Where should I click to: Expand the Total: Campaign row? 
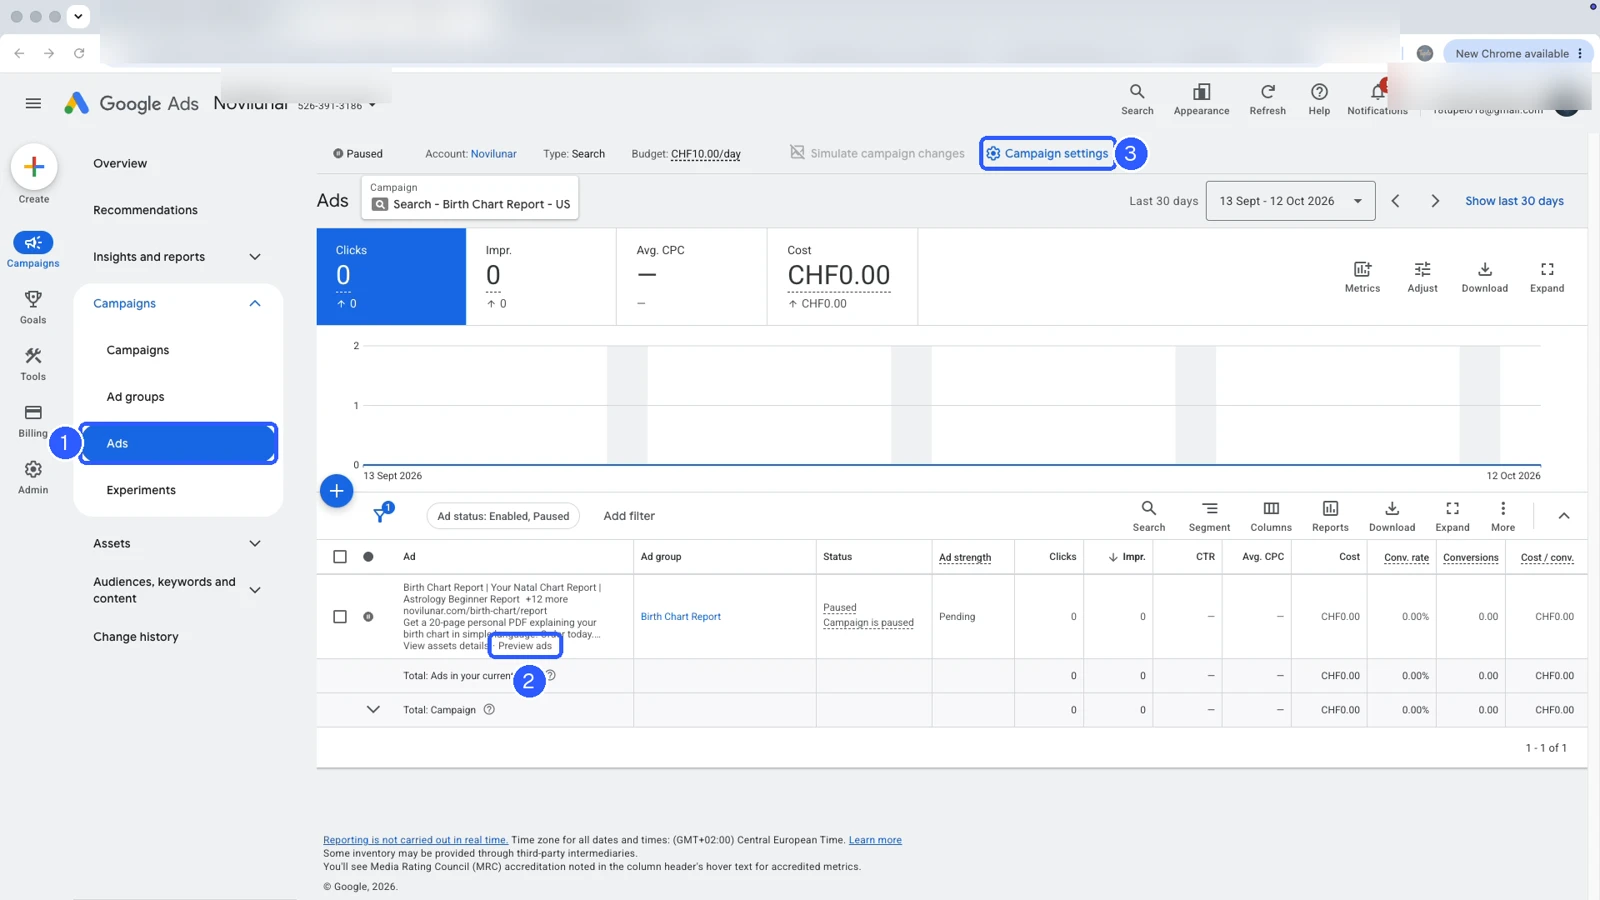pos(373,710)
